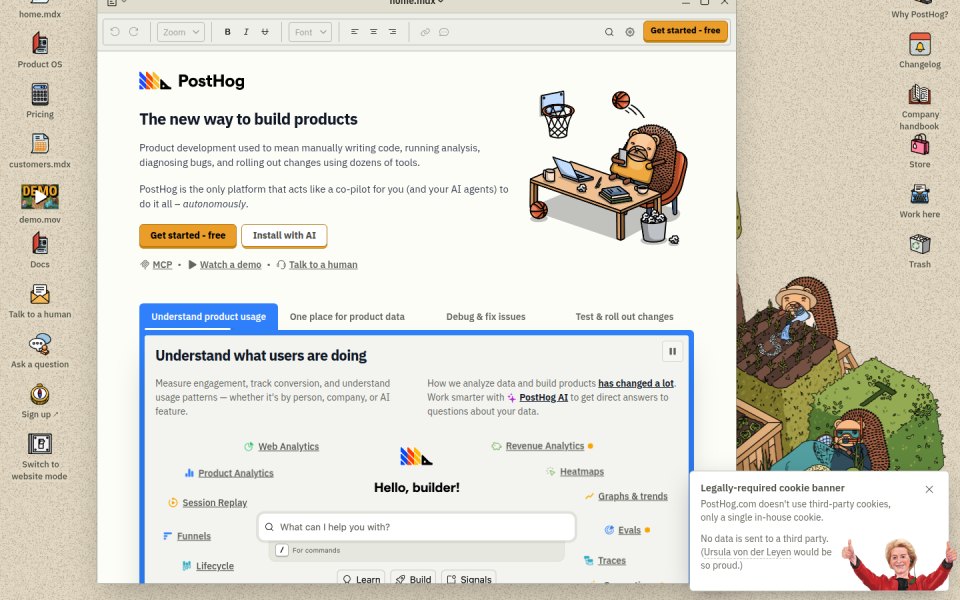Pause the auto-rotating feature slideshow

point(672,351)
